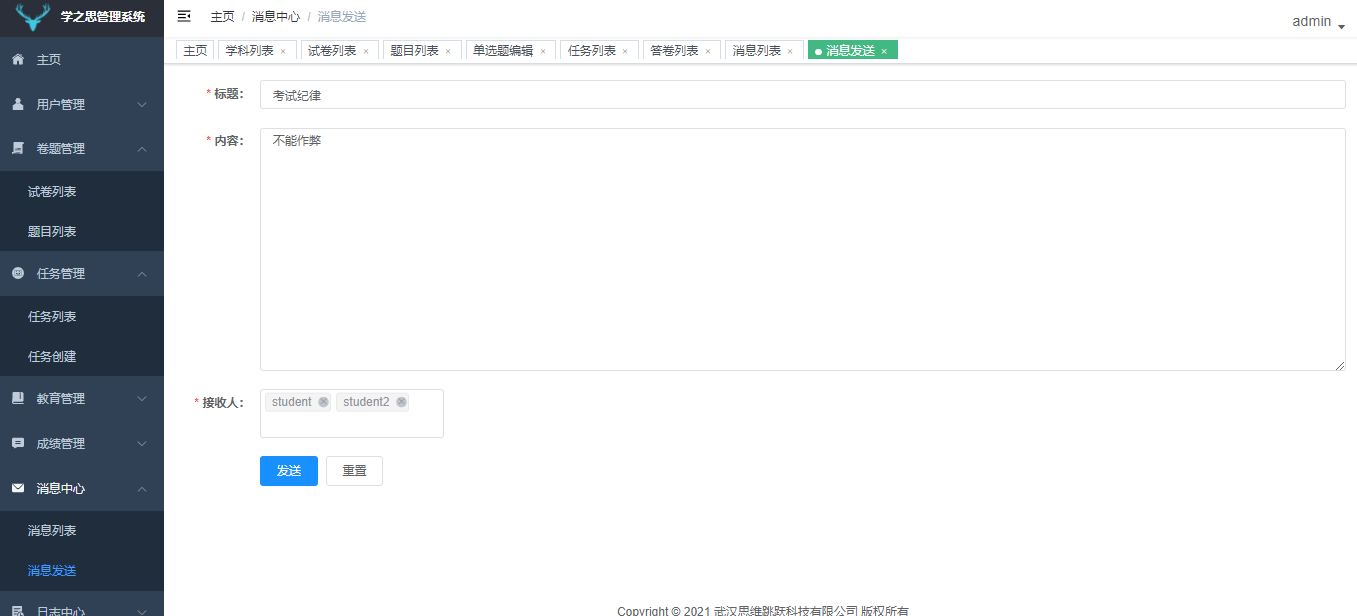Open 题目列表 in the sidebar
The image size is (1357, 616).
point(82,231)
